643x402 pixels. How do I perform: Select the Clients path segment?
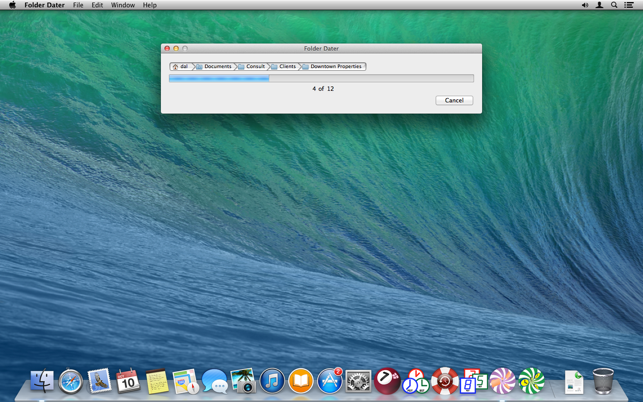[x=284, y=66]
